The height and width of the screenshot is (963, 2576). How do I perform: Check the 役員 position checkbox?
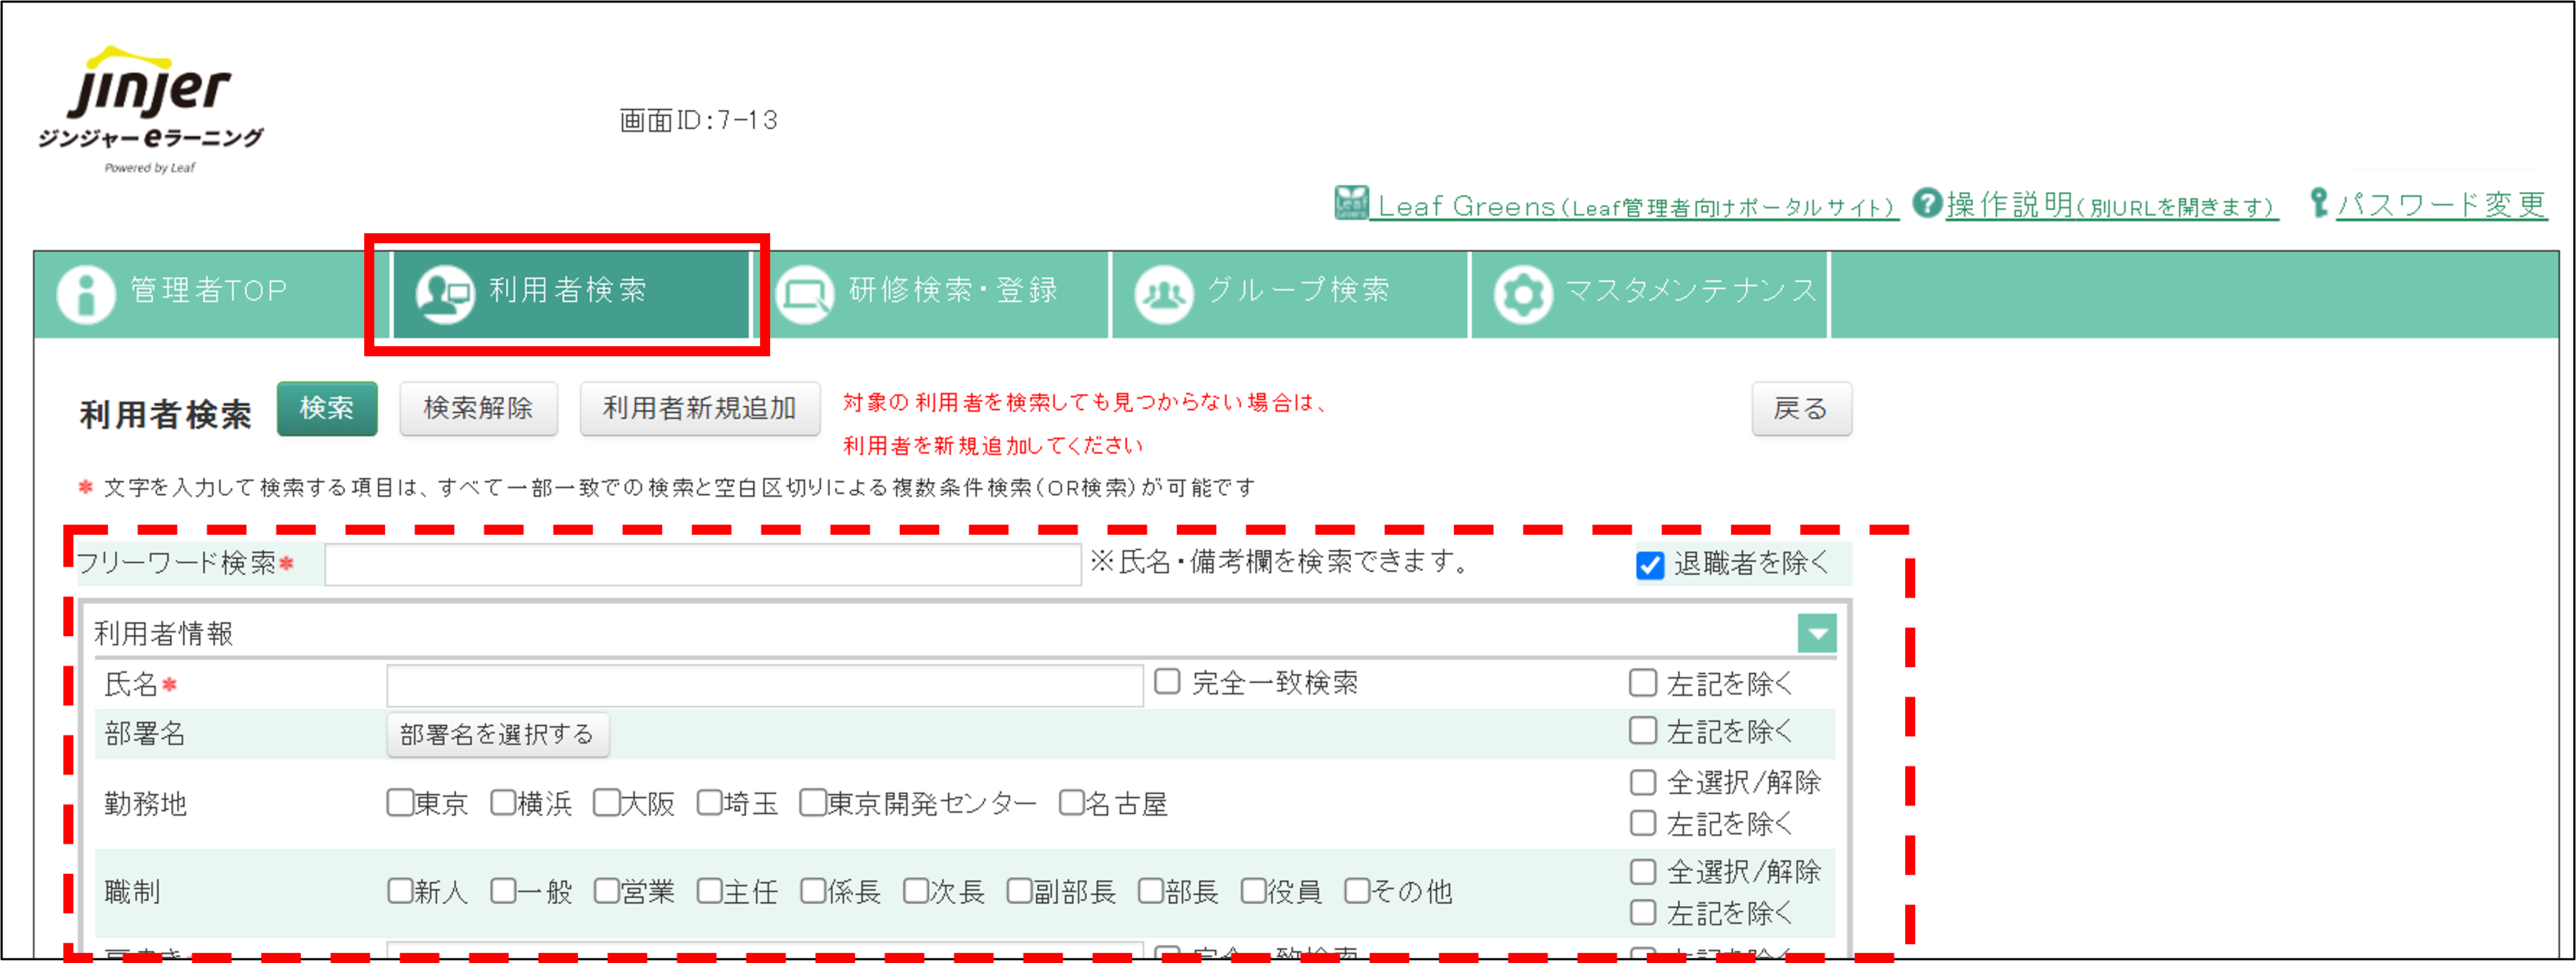pos(1253,890)
